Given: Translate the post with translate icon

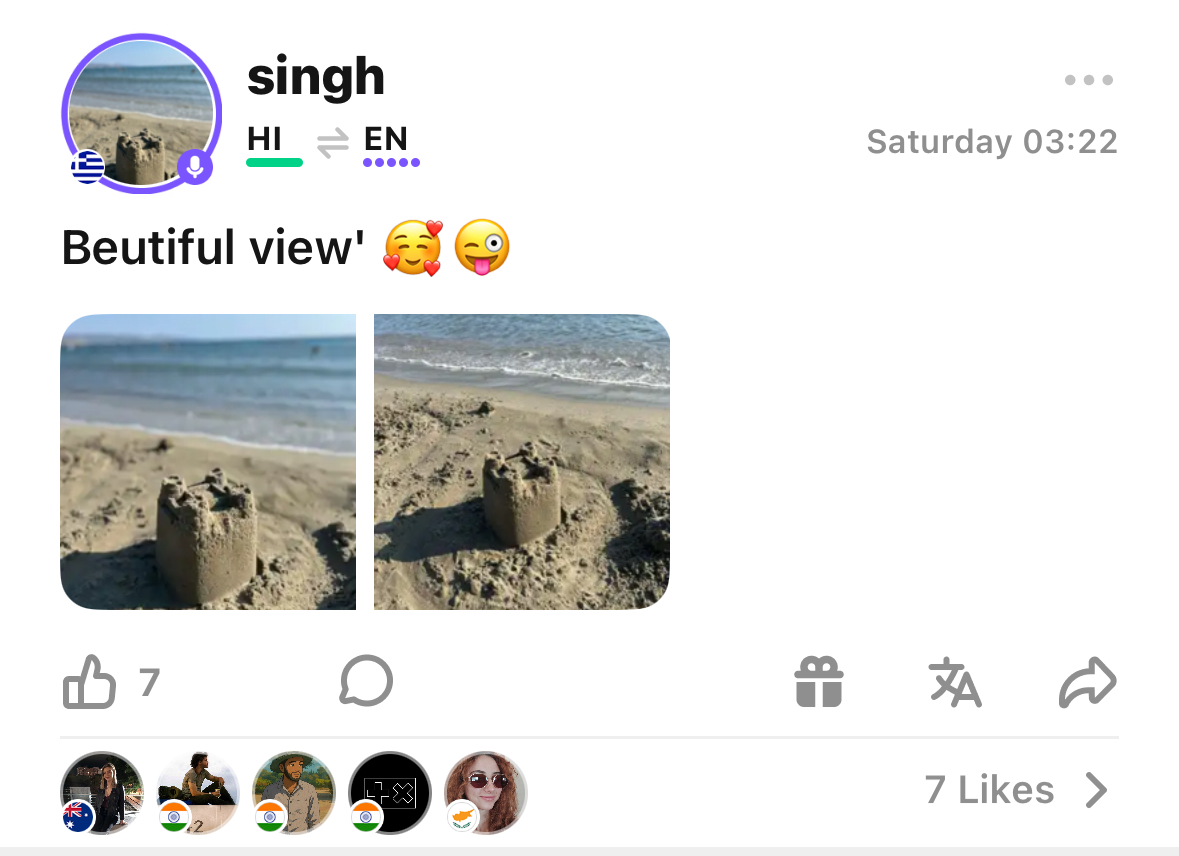Looking at the screenshot, I should [955, 682].
